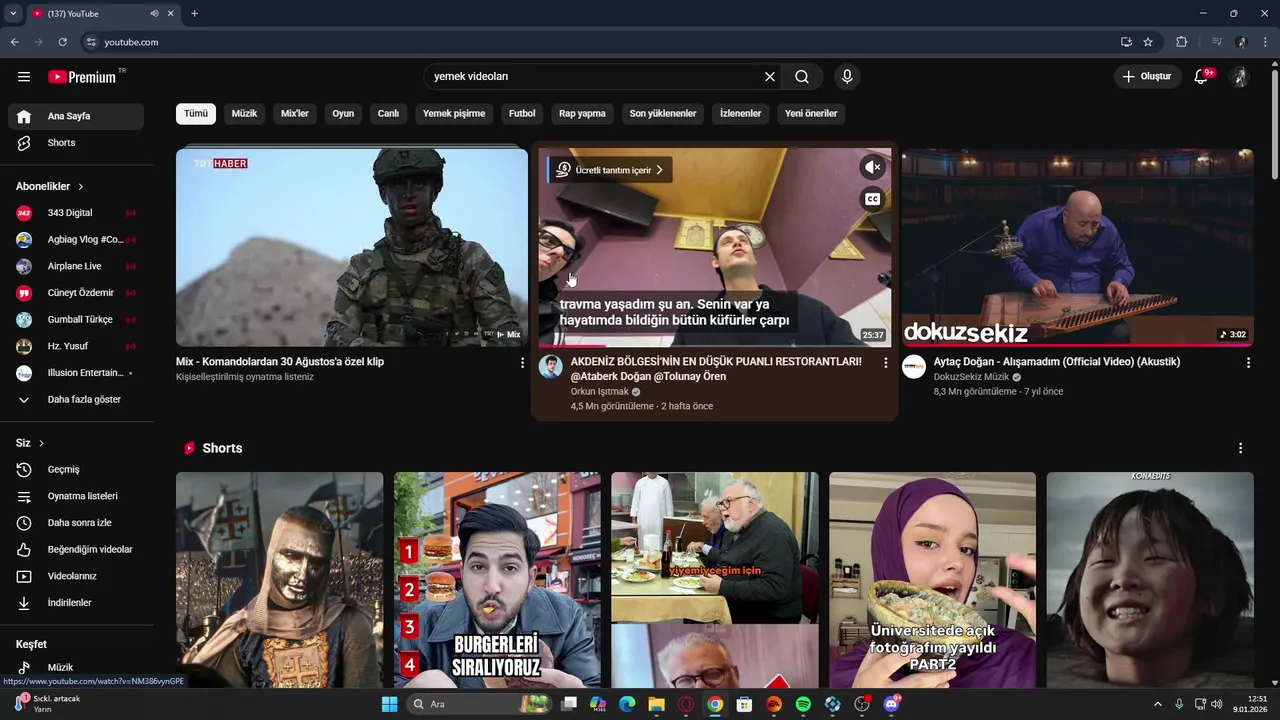Click the search magnifier button

coord(802,76)
